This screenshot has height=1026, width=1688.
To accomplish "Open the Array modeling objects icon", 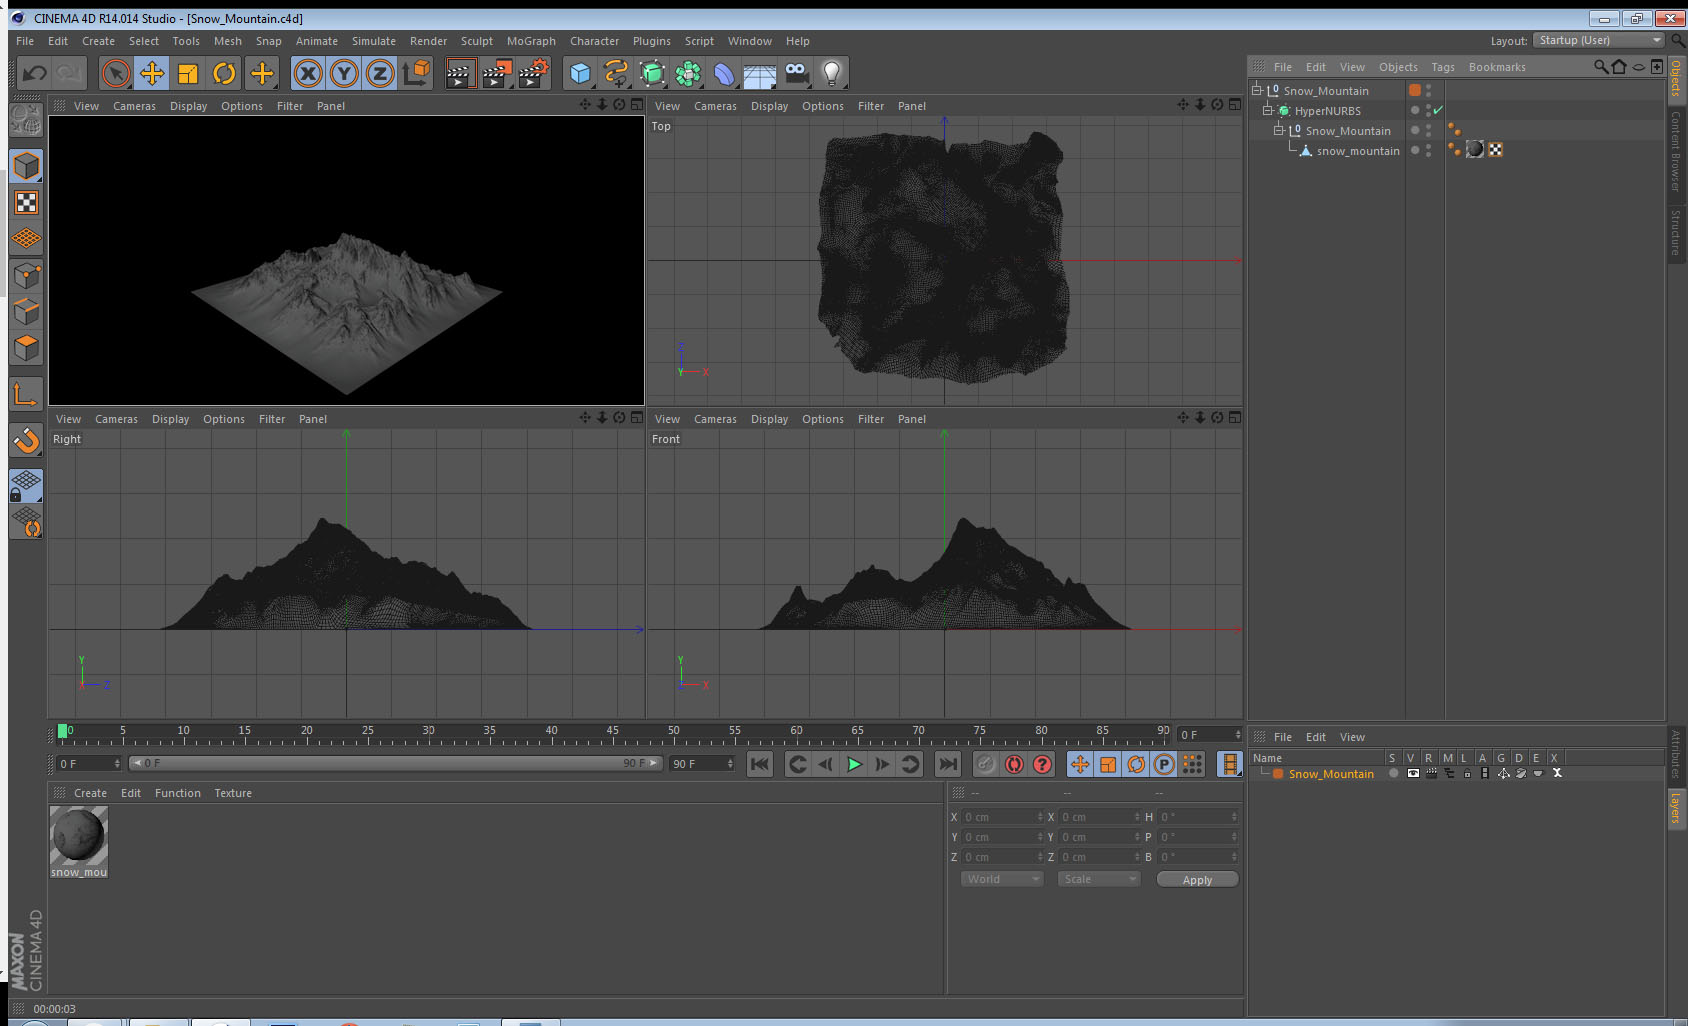I will [688, 73].
